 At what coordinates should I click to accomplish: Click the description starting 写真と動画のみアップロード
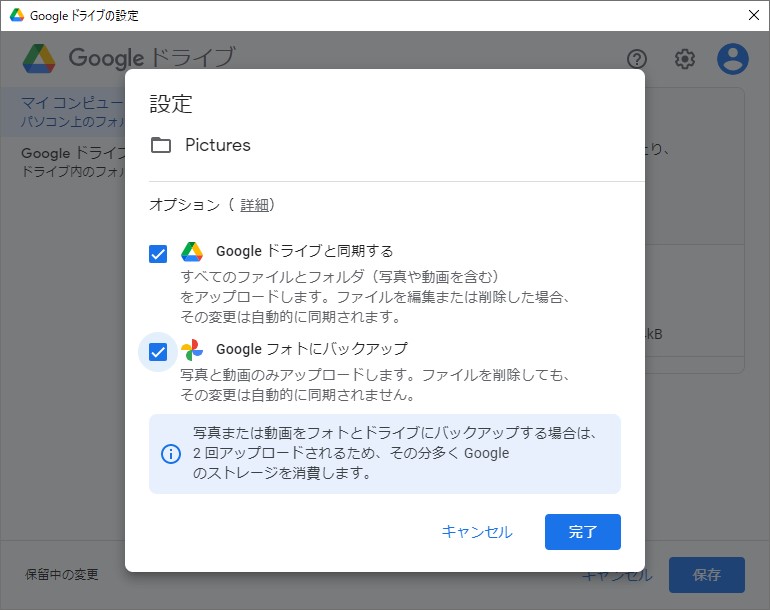(374, 385)
